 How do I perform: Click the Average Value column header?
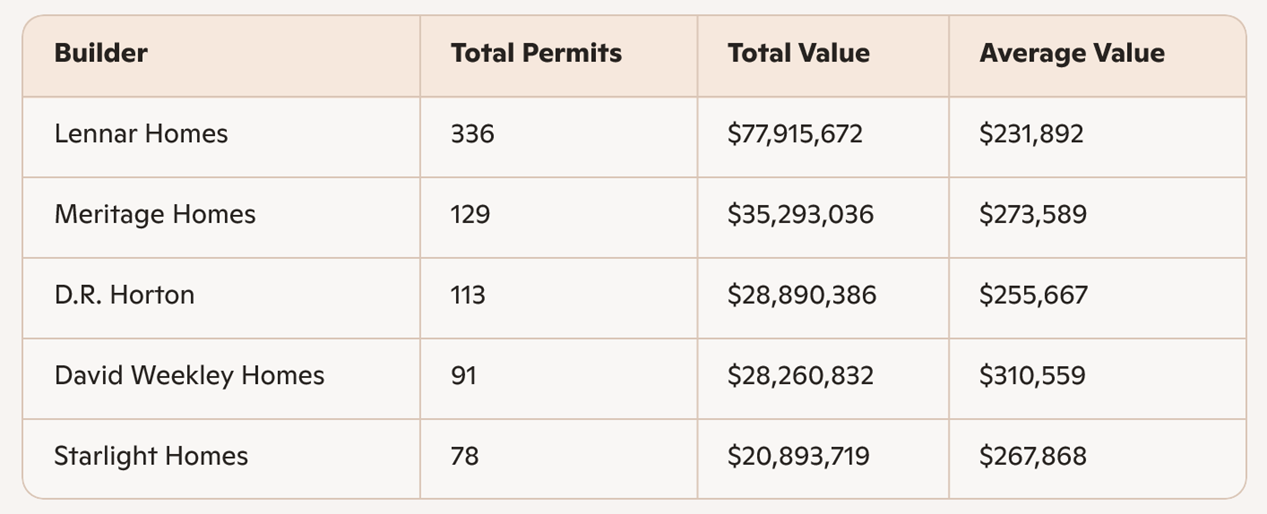pos(1072,54)
